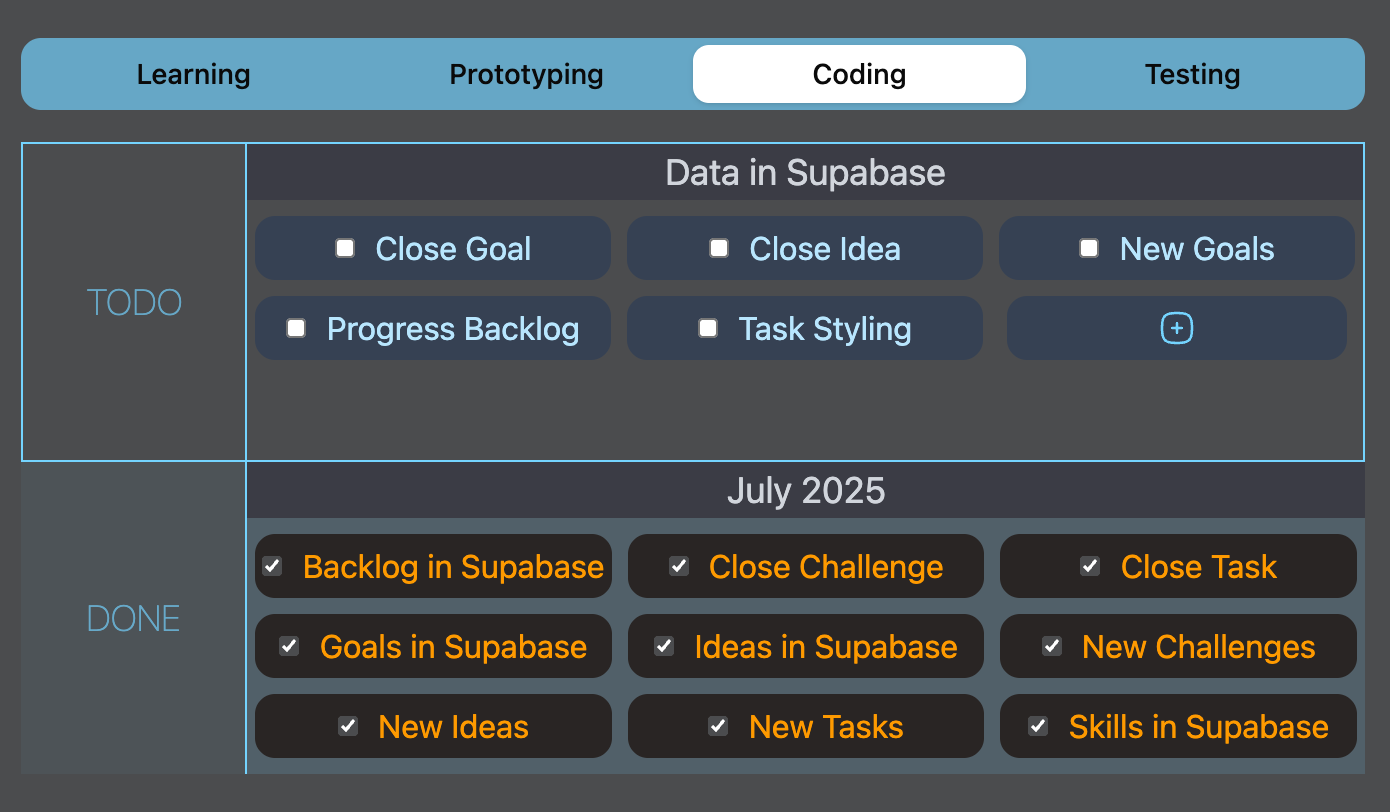1390x812 pixels.
Task: Open the Prototyping tab
Action: click(x=526, y=74)
